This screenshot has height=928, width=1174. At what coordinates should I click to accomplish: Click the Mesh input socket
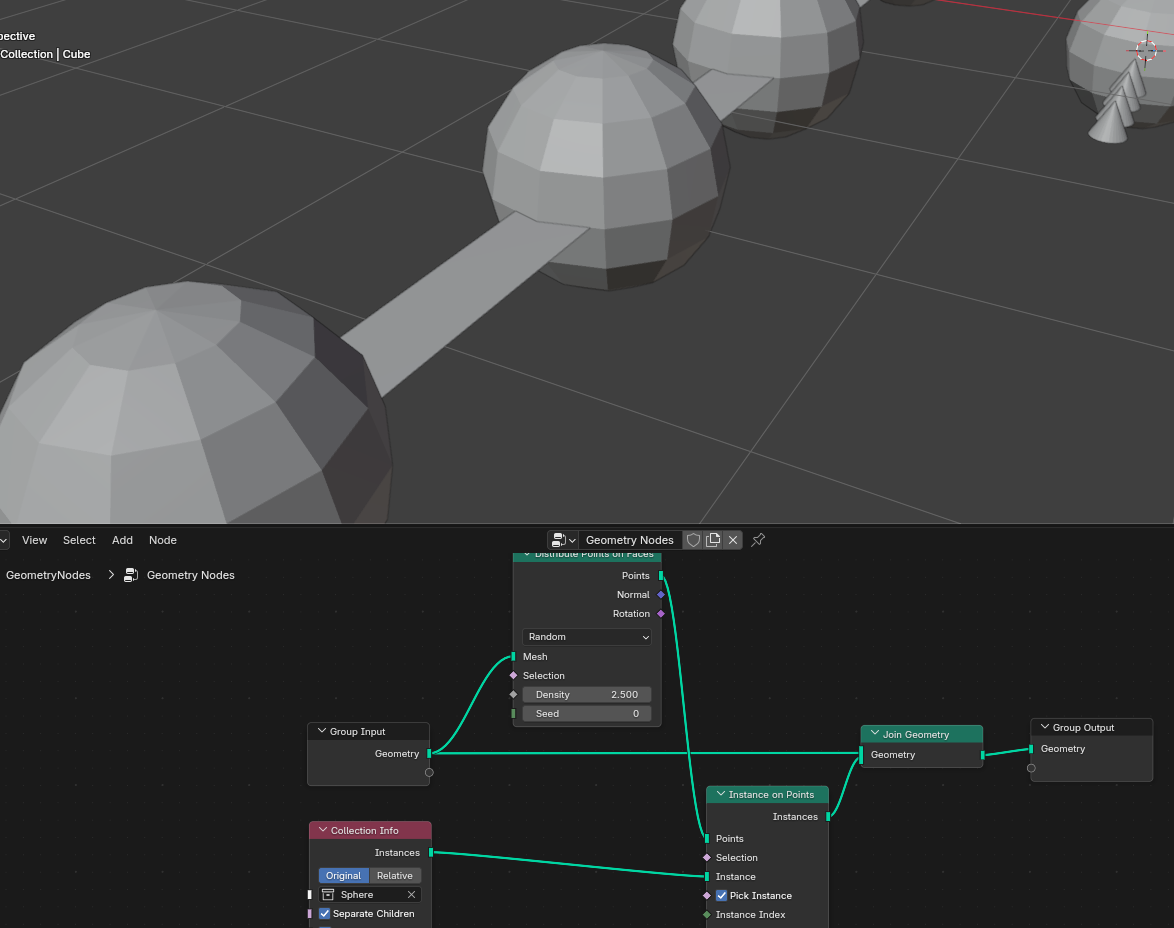click(x=513, y=657)
